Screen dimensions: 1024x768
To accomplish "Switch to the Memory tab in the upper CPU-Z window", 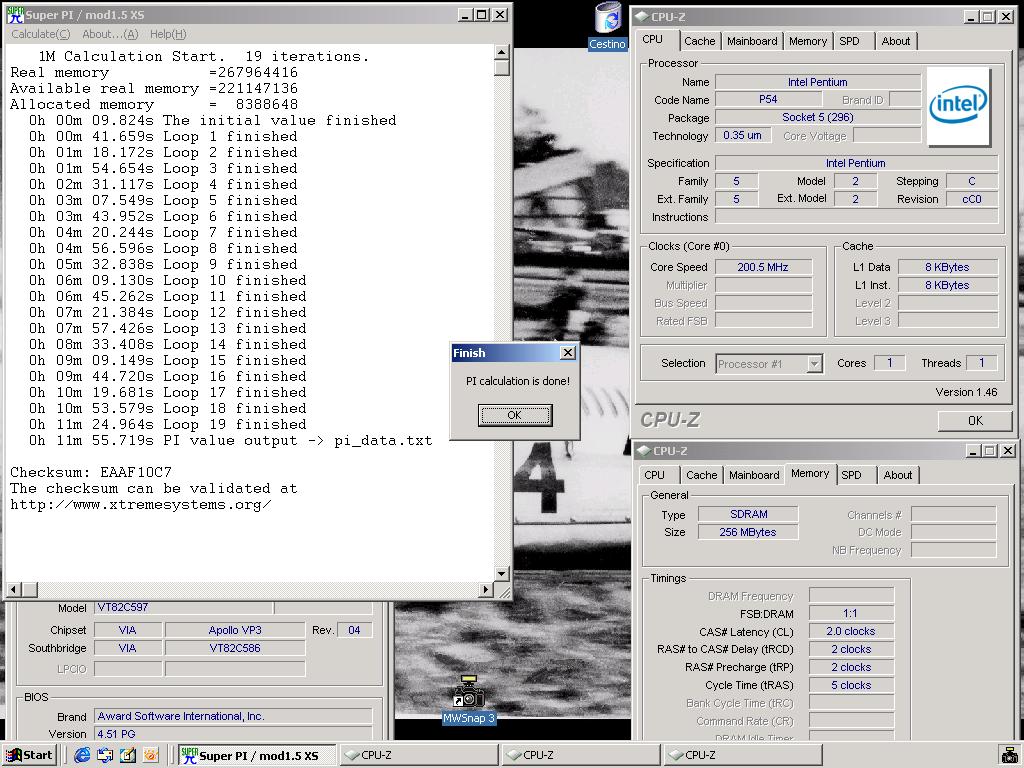I will click(807, 41).
